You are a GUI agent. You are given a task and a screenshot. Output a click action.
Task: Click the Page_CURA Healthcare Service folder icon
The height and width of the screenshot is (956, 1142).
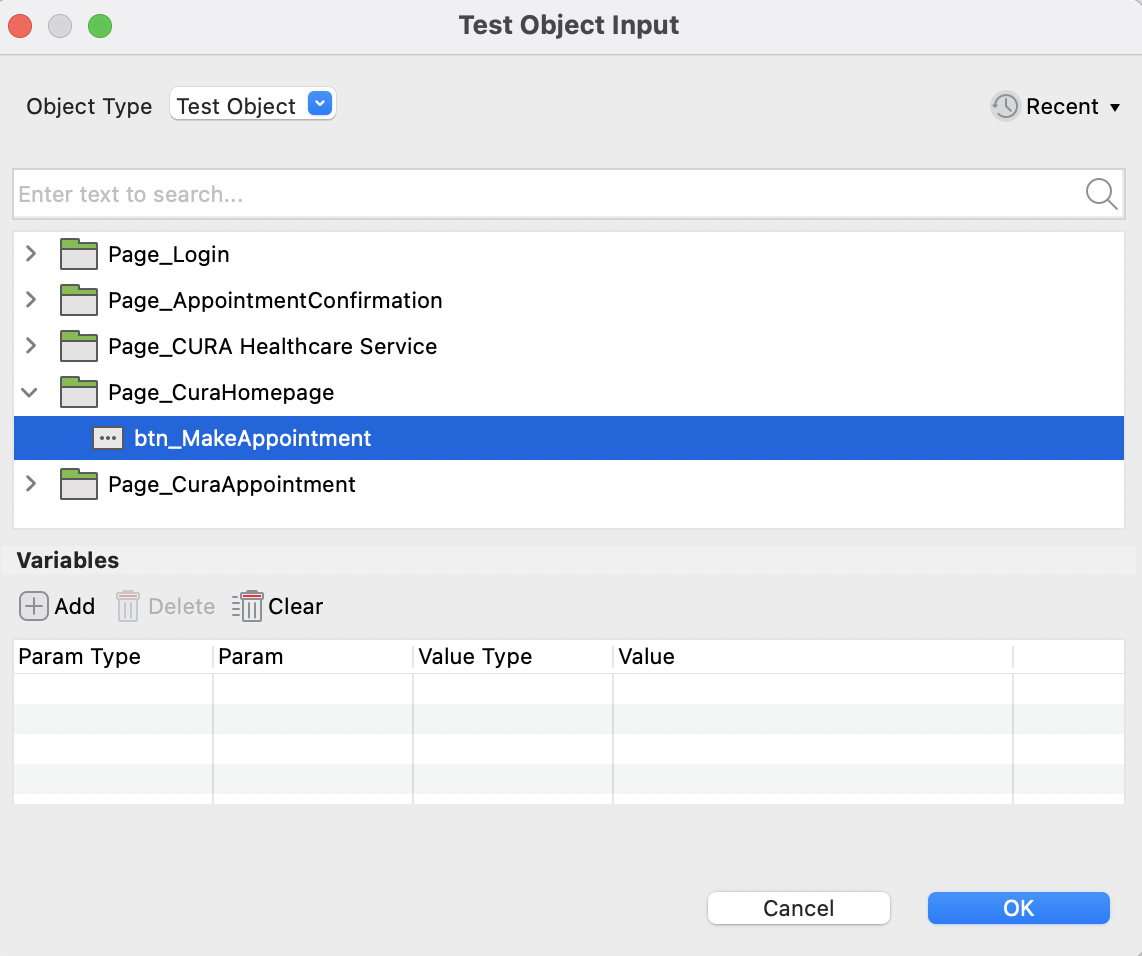[78, 346]
